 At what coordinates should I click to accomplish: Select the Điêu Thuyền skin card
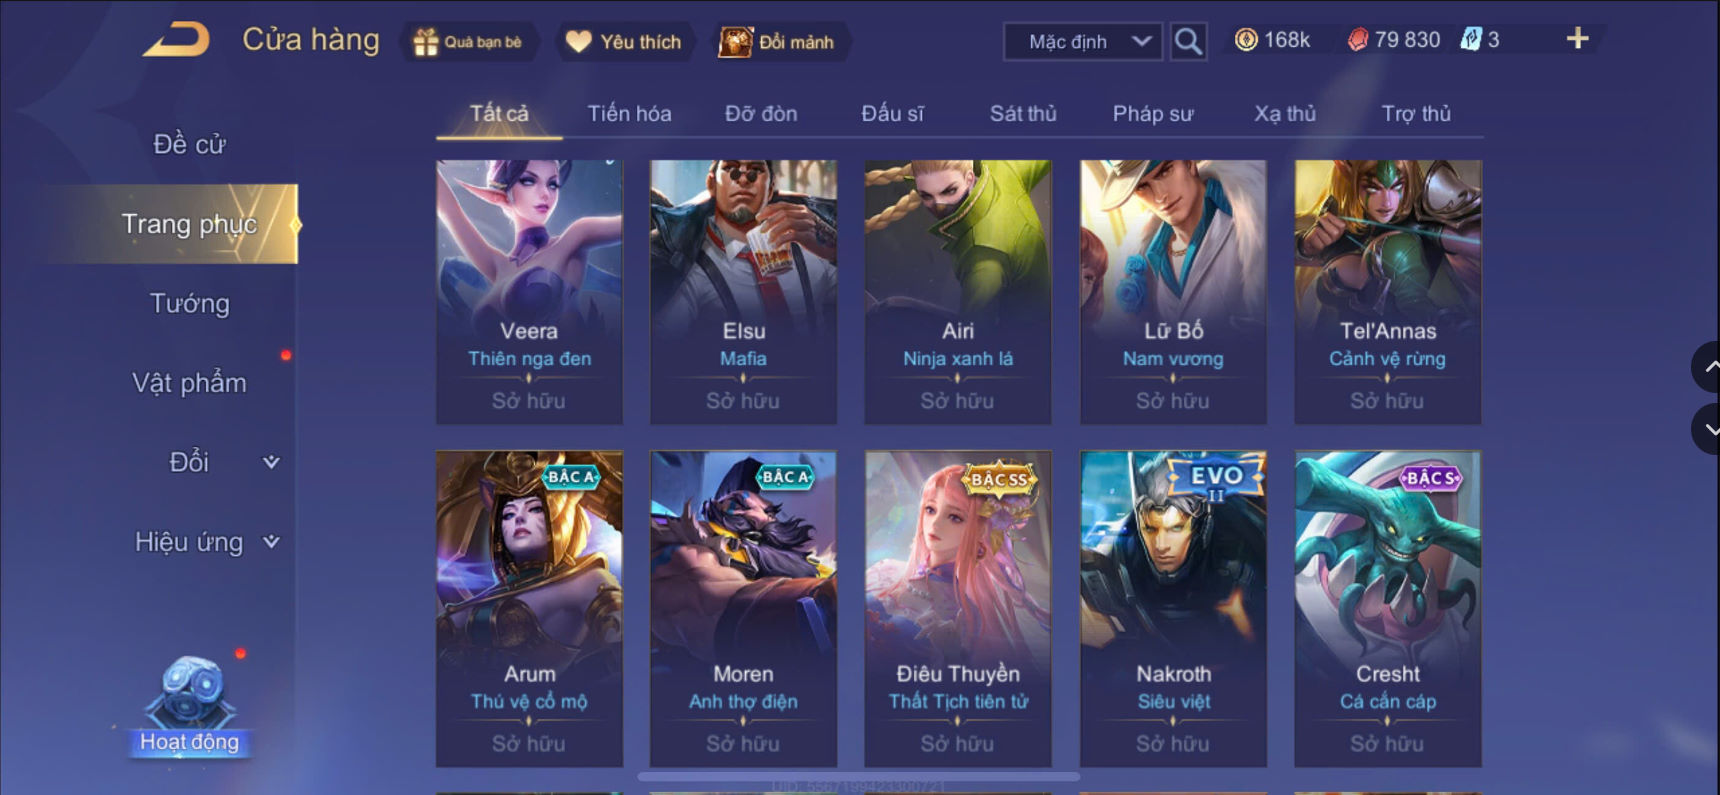[x=958, y=609]
